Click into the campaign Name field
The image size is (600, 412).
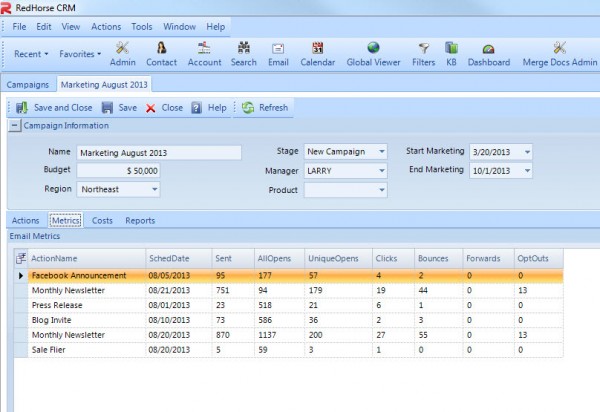[x=159, y=153]
